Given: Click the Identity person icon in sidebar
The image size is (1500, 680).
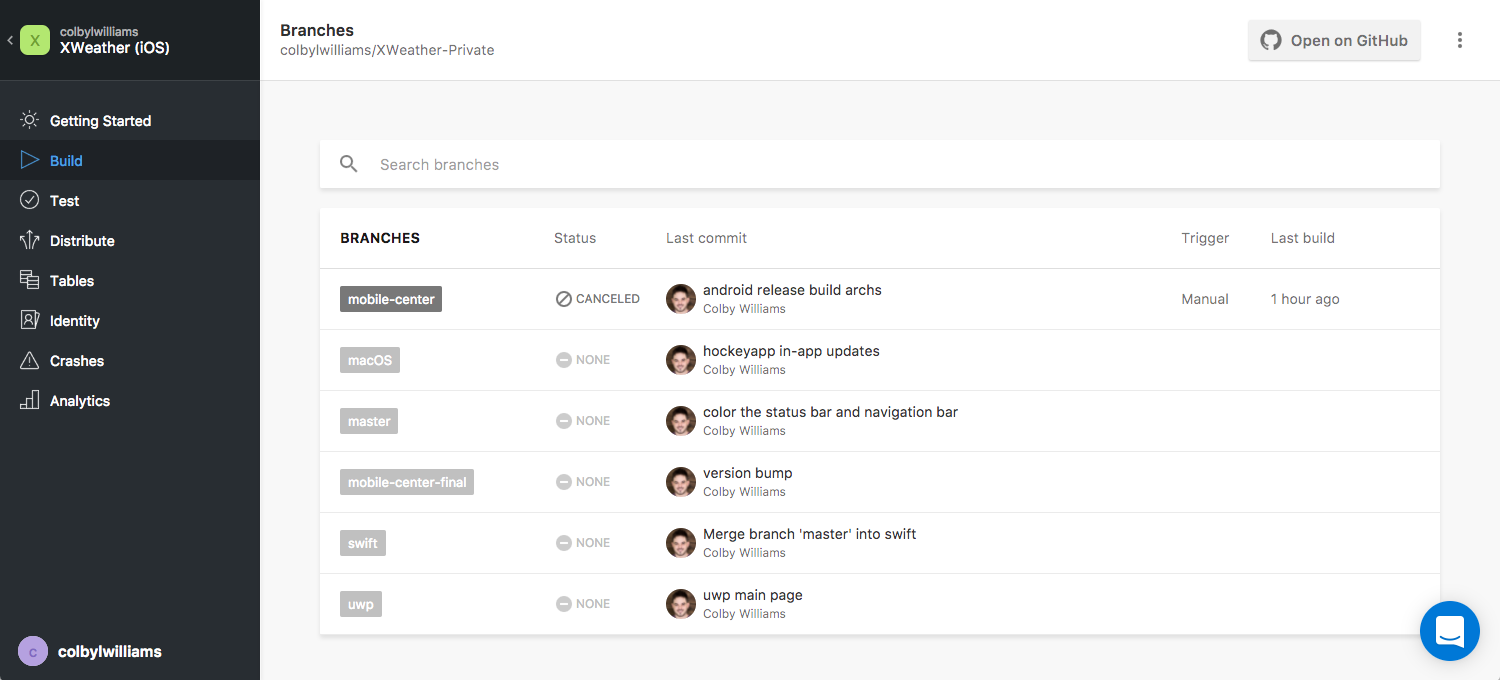Looking at the screenshot, I should tap(30, 320).
